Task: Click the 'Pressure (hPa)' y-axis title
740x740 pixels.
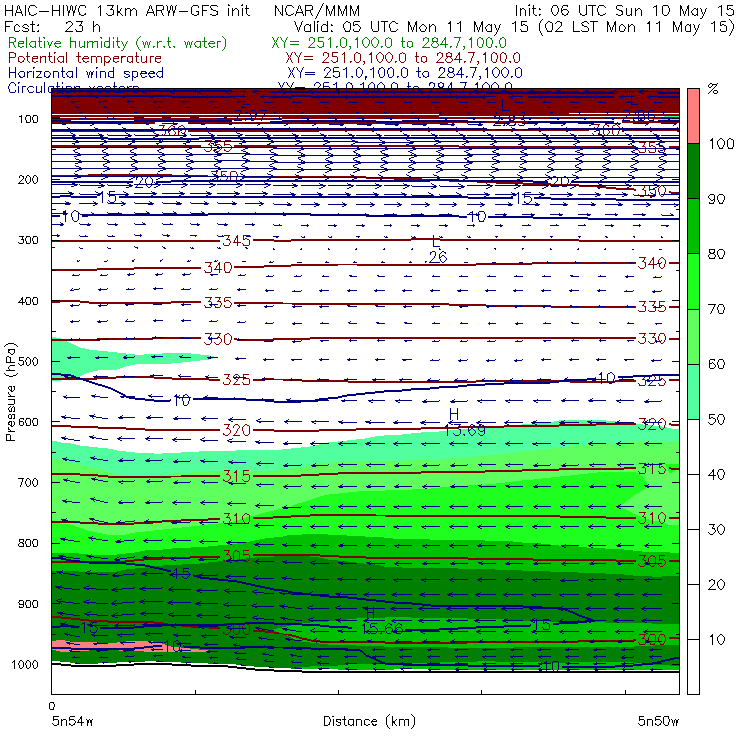Action: coord(10,392)
